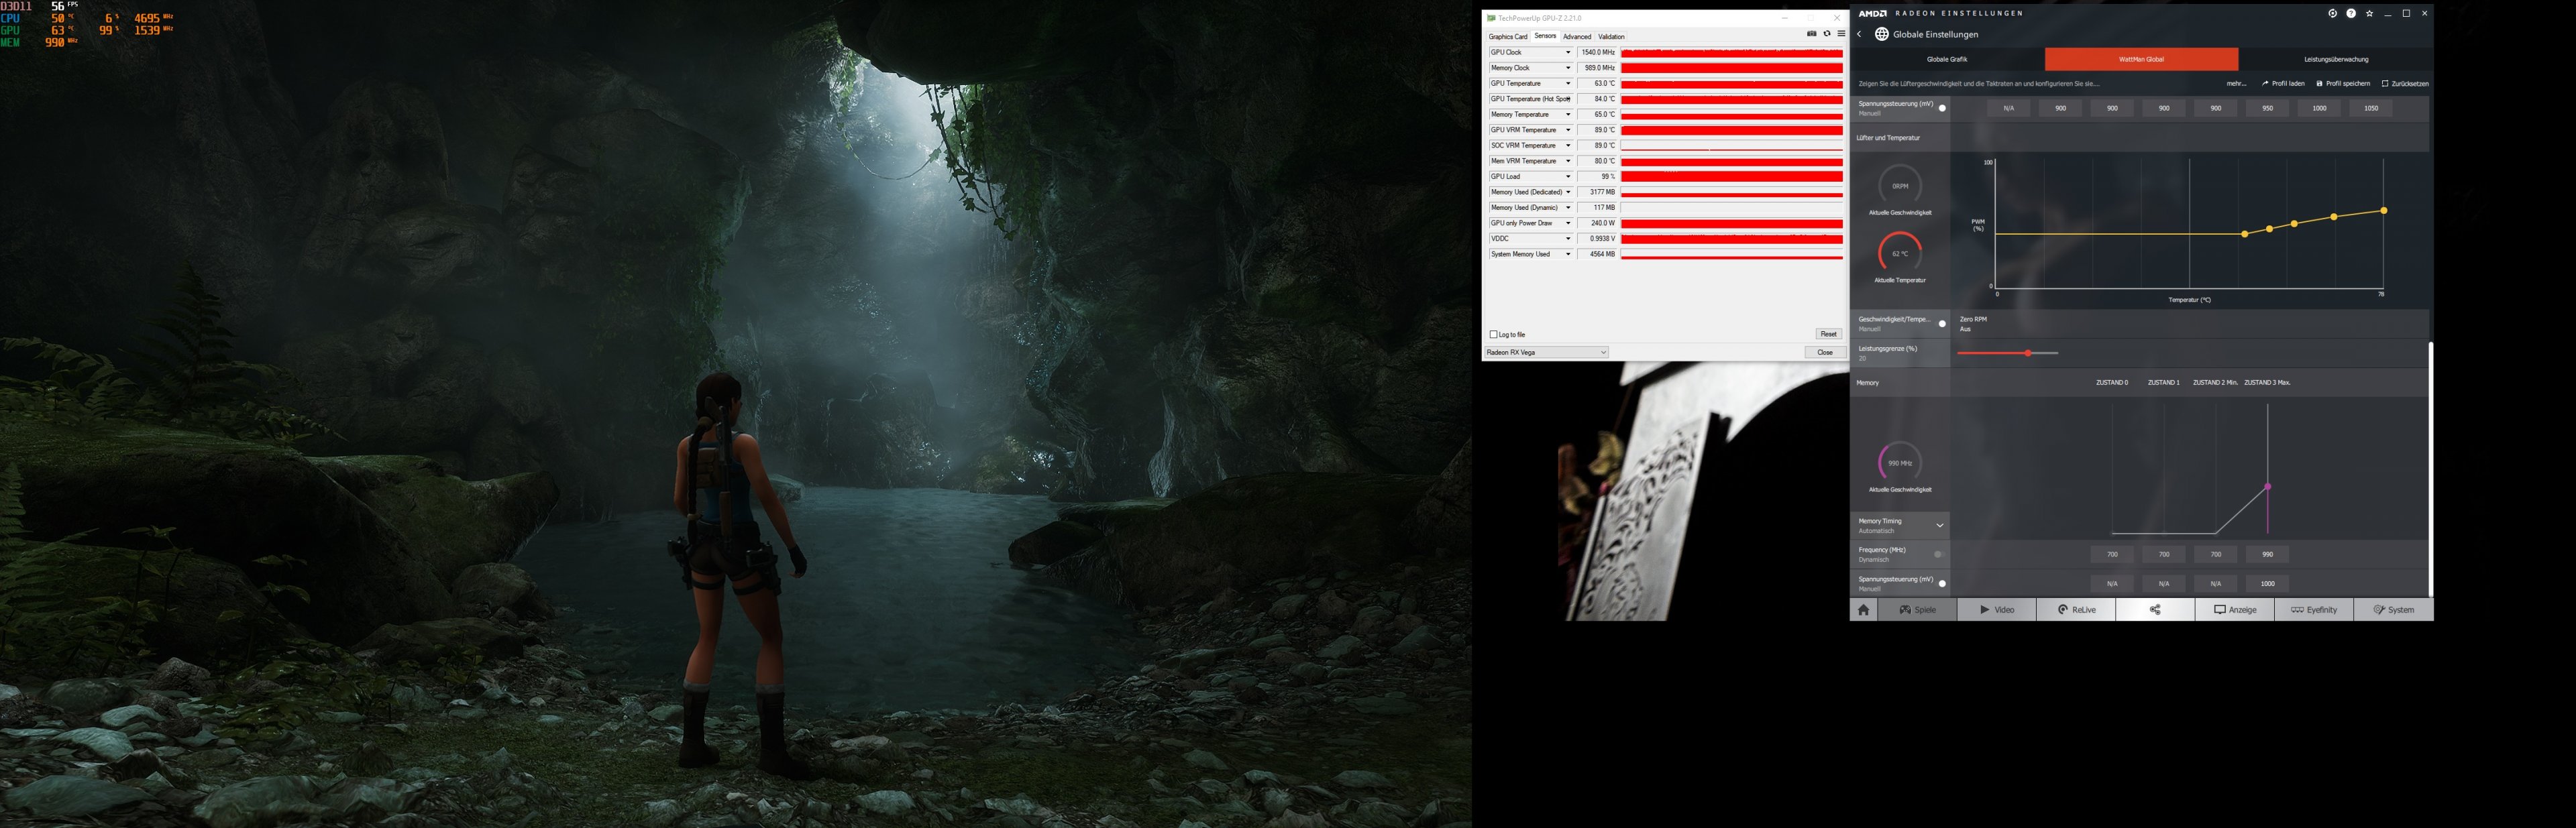Open Radeon RX Vega device dropdown
Image resolution: width=2576 pixels, height=828 pixels.
(1546, 352)
